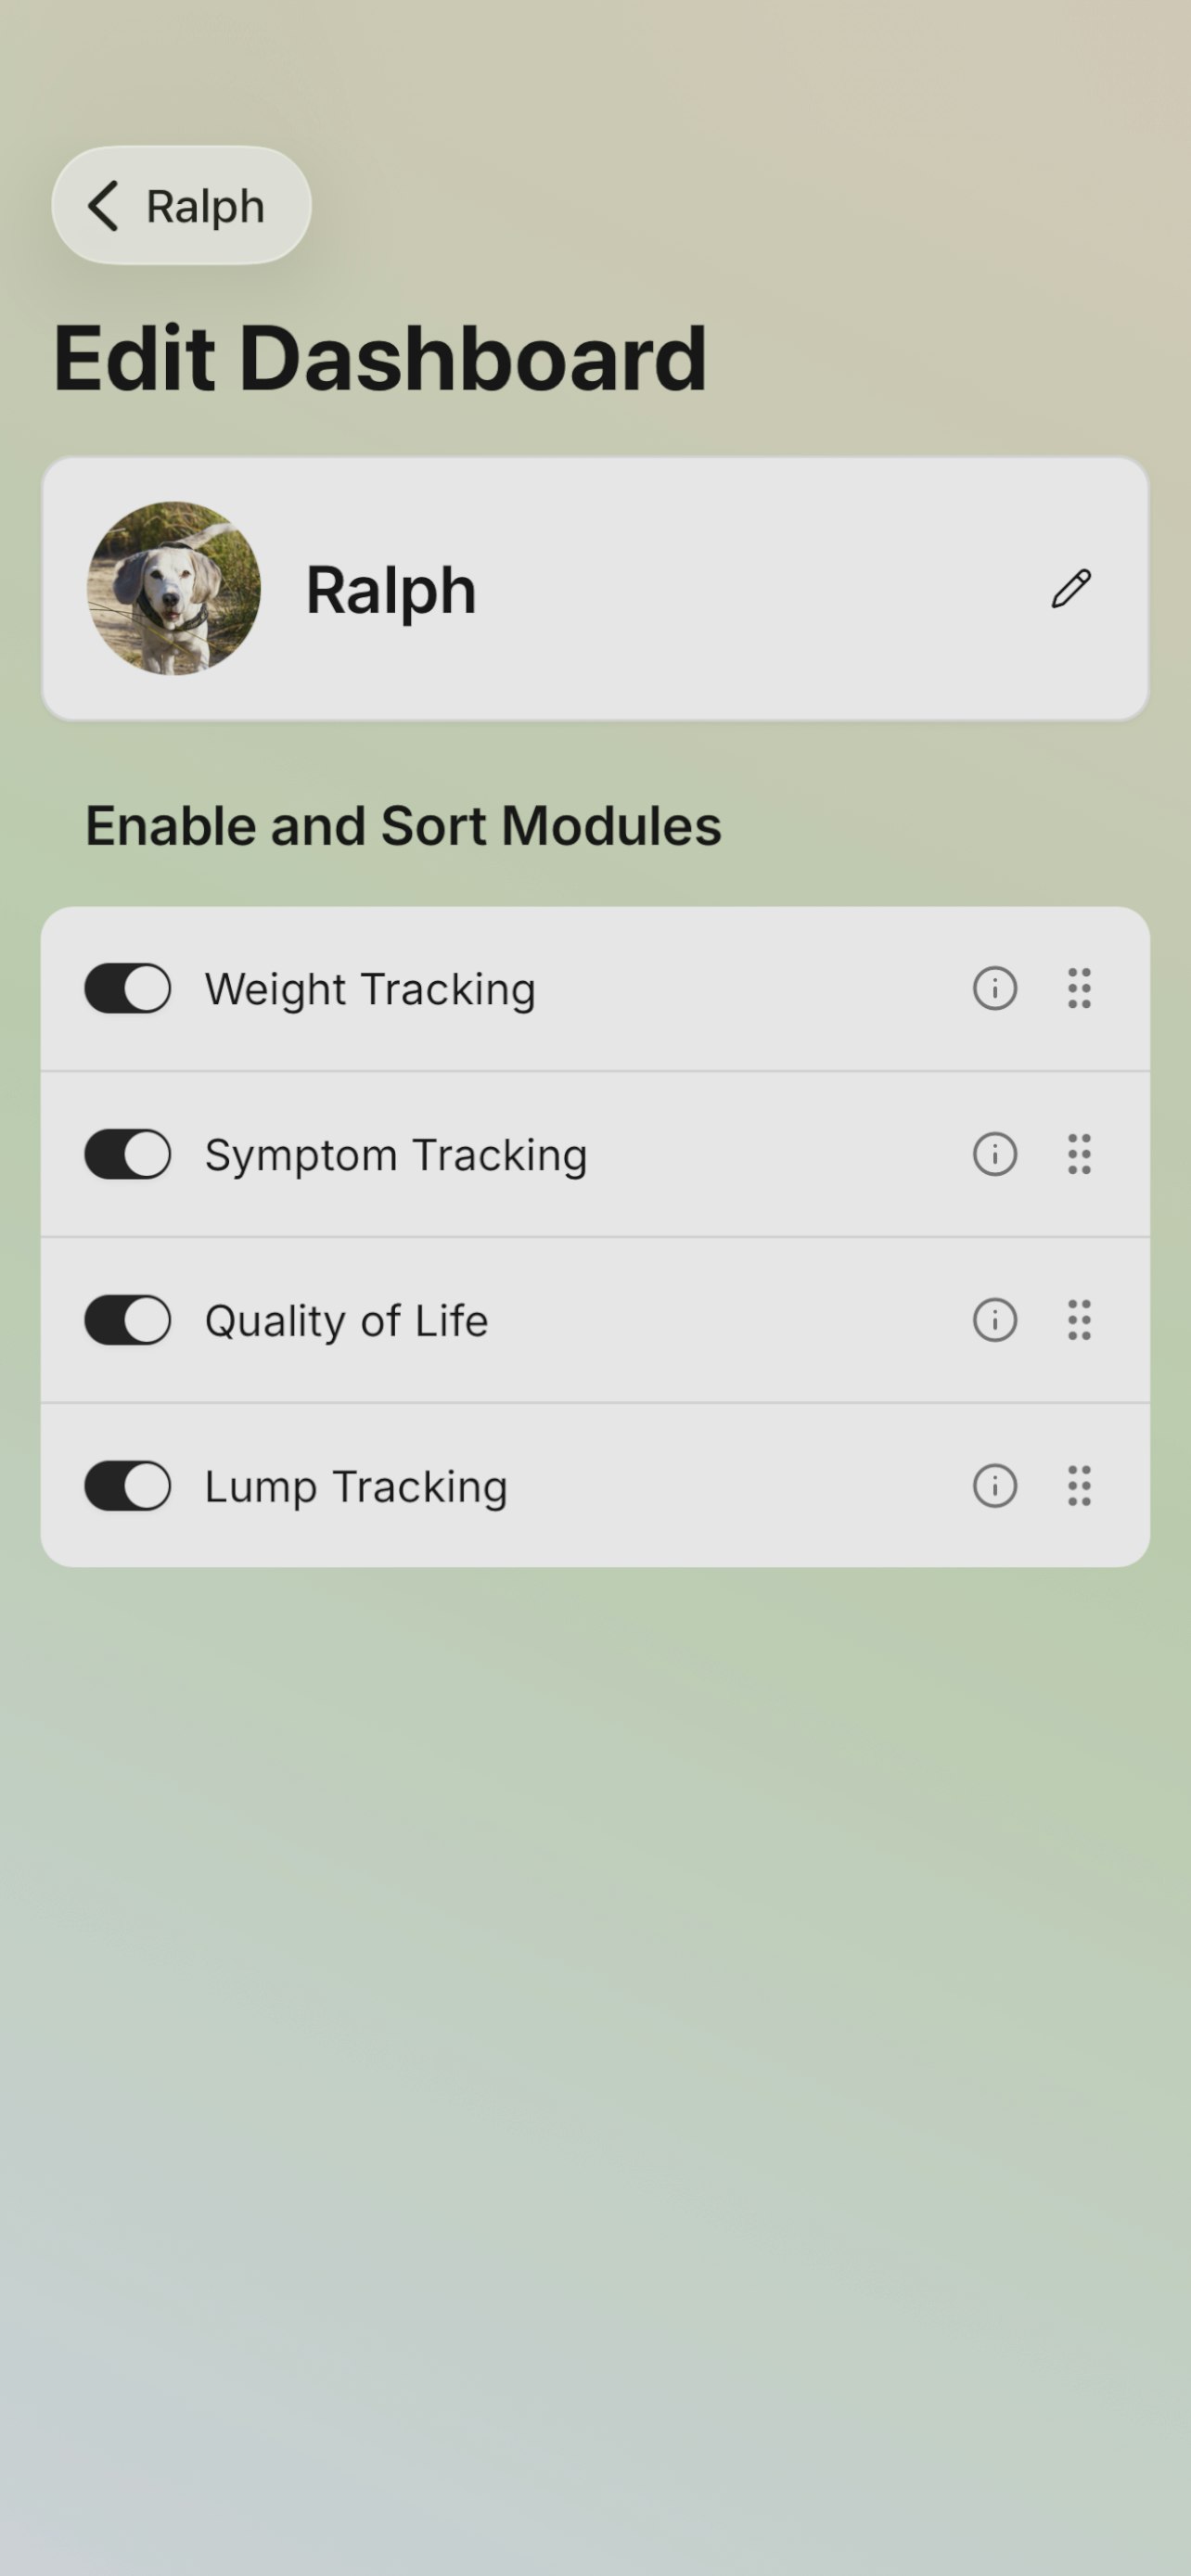Viewport: 1191px width, 2576px height.
Task: Disable the Quality of Life module
Action: (x=128, y=1320)
